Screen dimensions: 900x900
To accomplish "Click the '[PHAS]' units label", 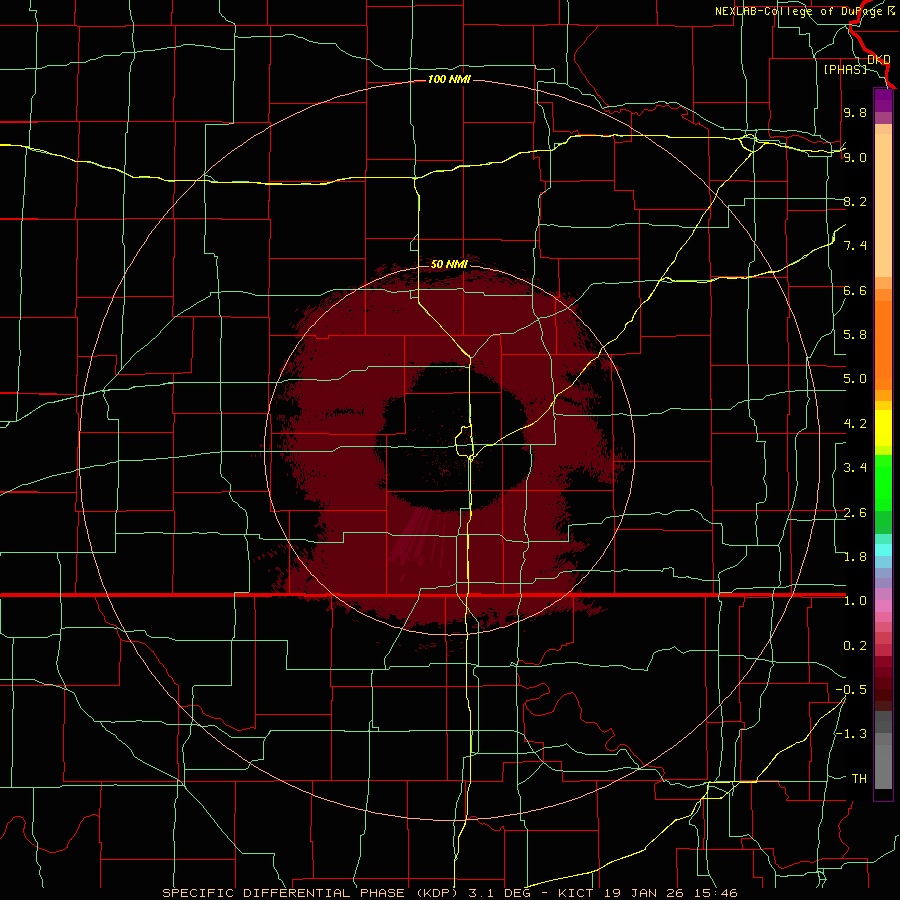I will tap(845, 69).
